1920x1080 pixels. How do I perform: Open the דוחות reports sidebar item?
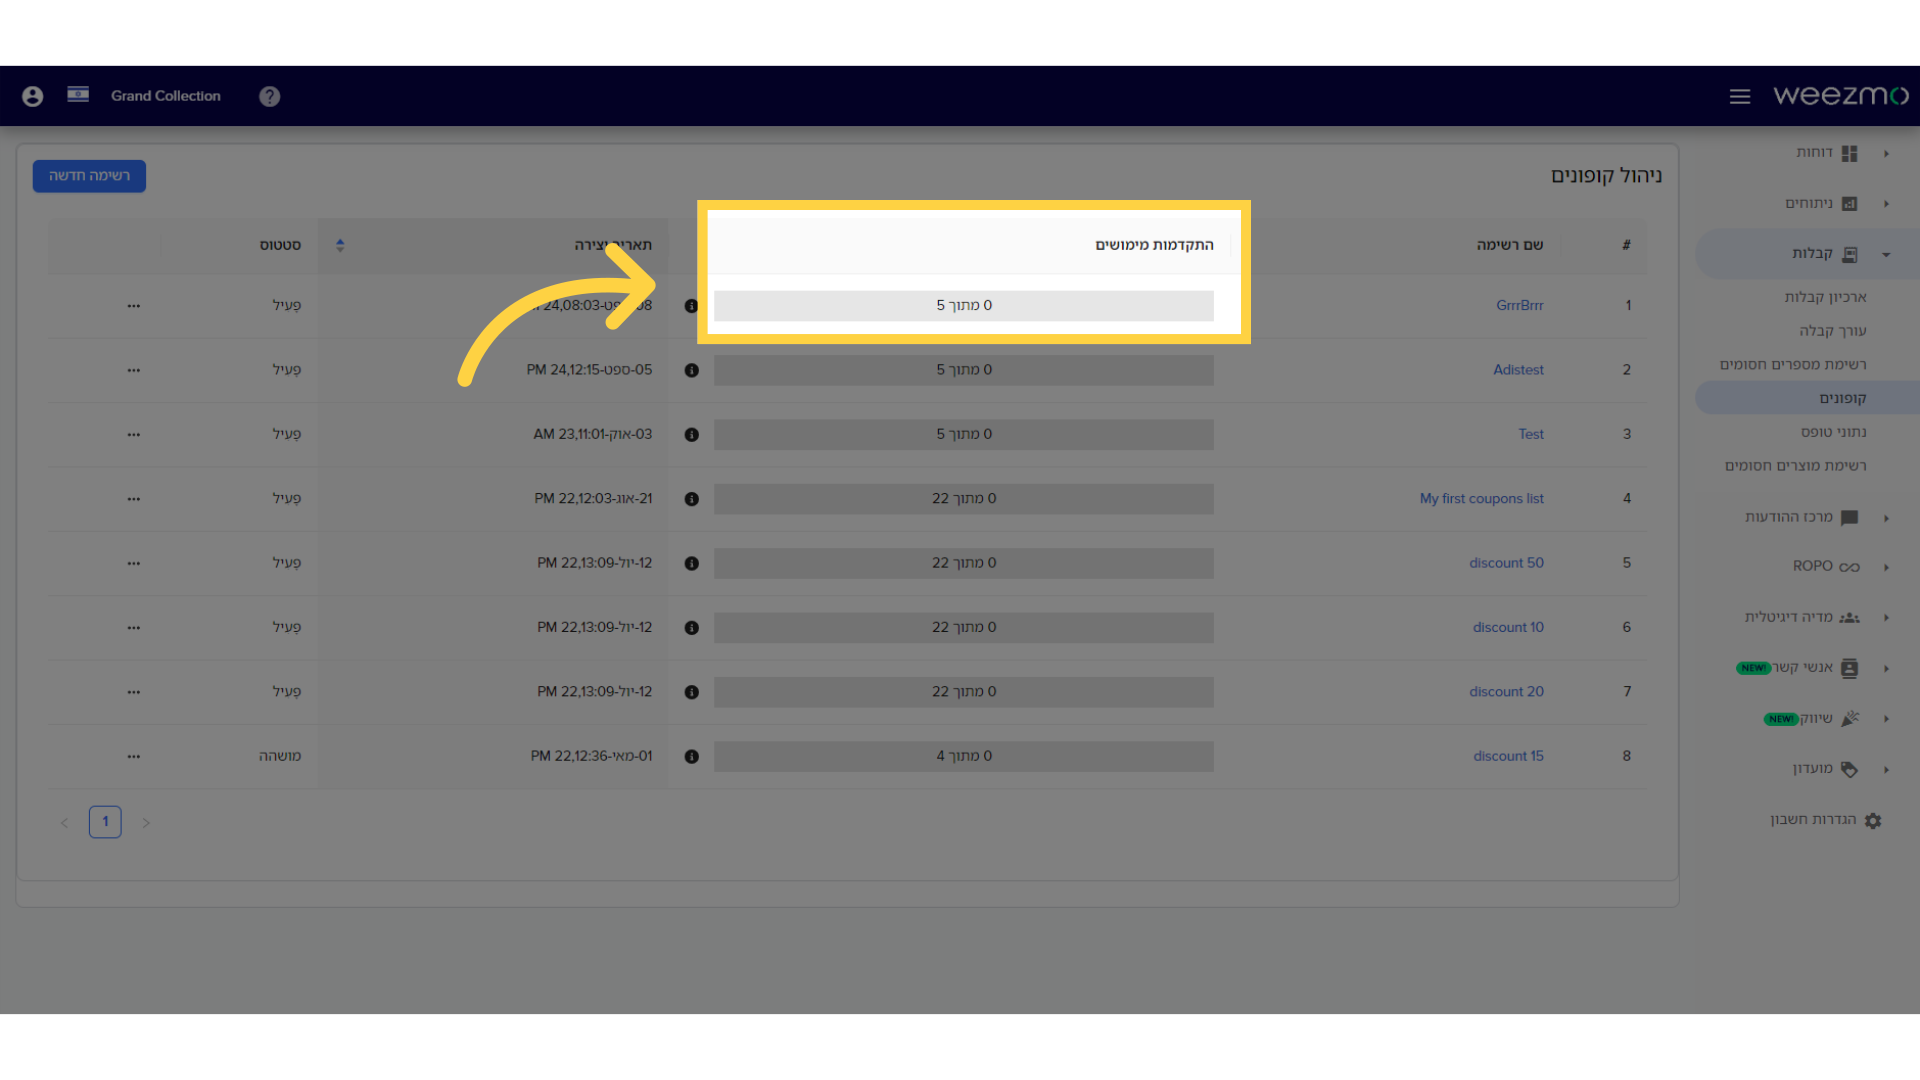point(1814,153)
